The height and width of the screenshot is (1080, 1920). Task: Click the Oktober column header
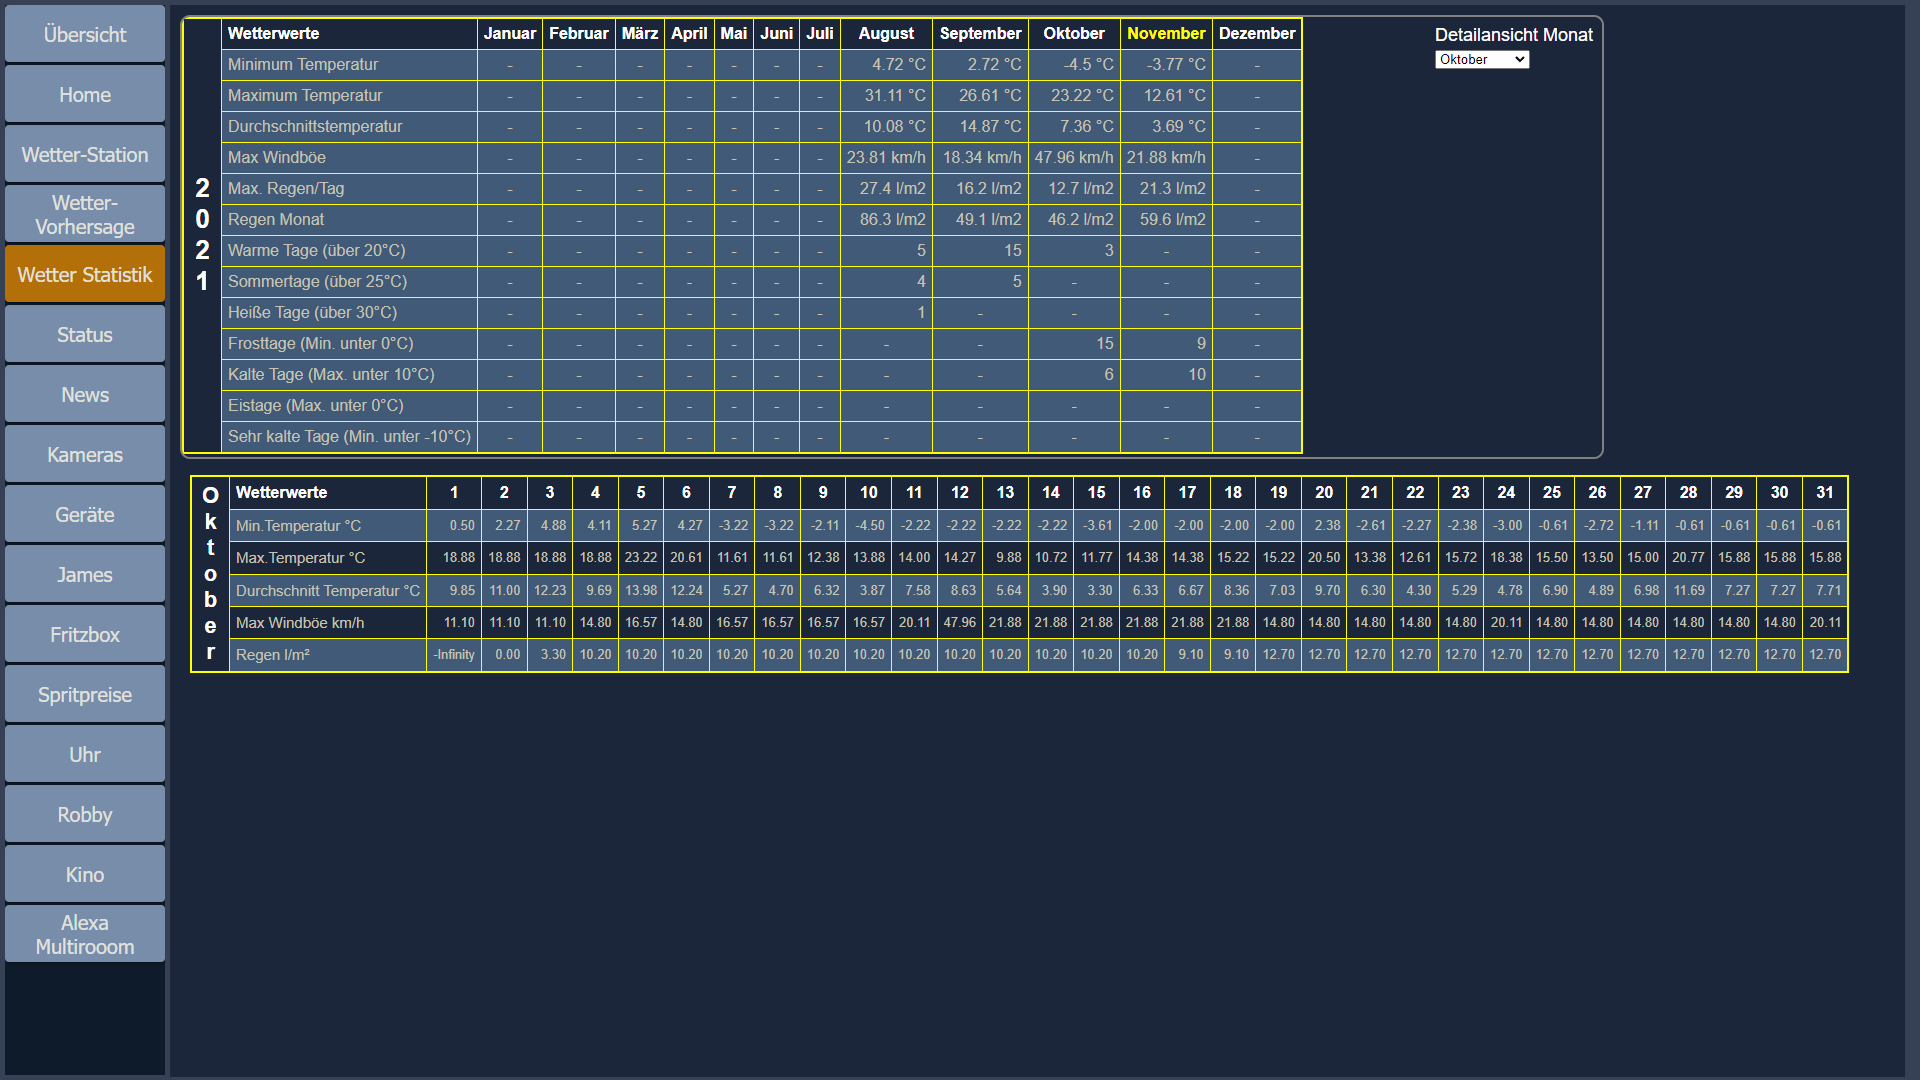pos(1074,33)
